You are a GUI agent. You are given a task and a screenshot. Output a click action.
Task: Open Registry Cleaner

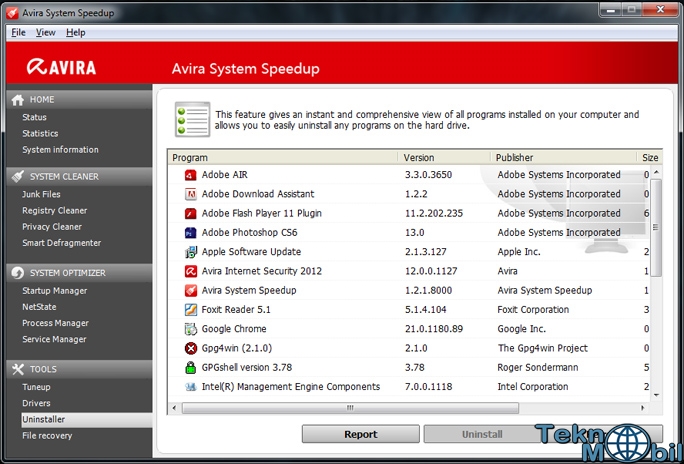[55, 211]
